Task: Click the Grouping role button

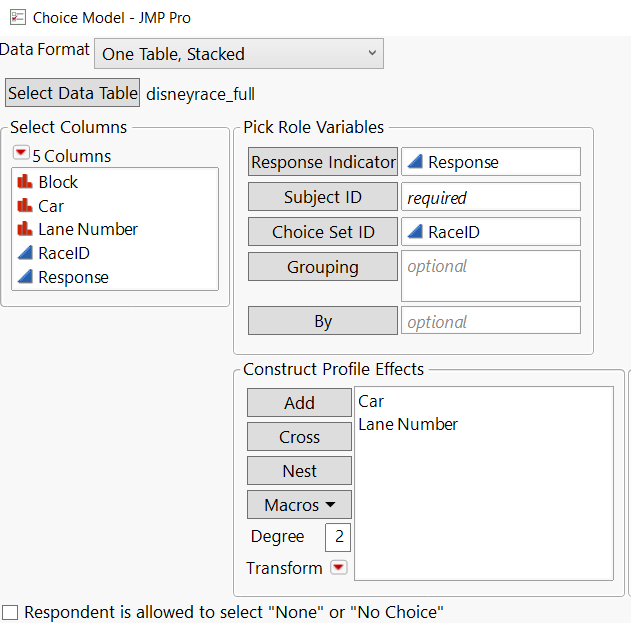Action: [322, 267]
